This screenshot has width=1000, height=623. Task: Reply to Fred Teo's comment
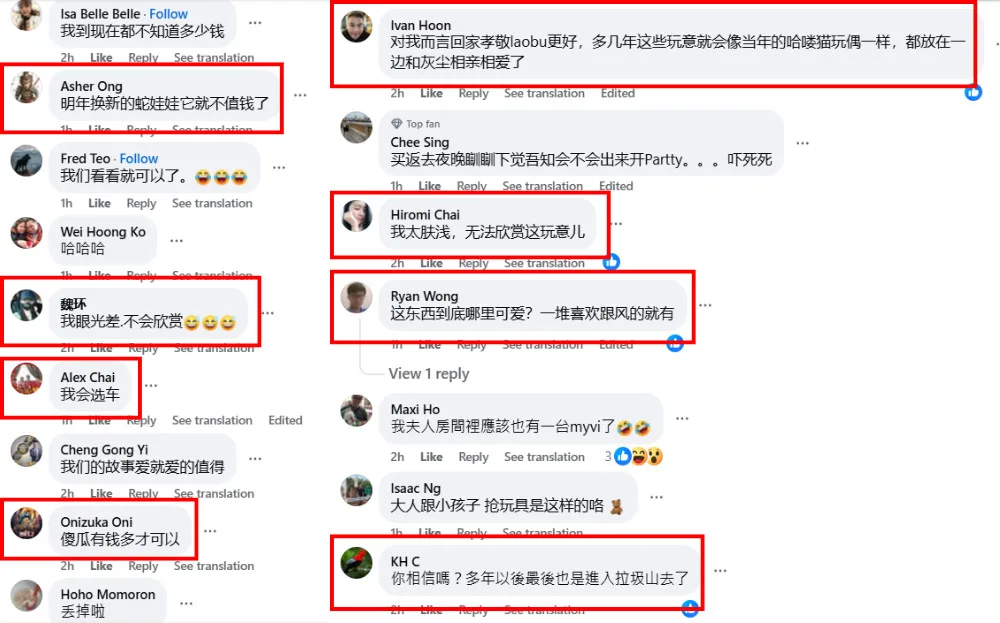(x=141, y=203)
